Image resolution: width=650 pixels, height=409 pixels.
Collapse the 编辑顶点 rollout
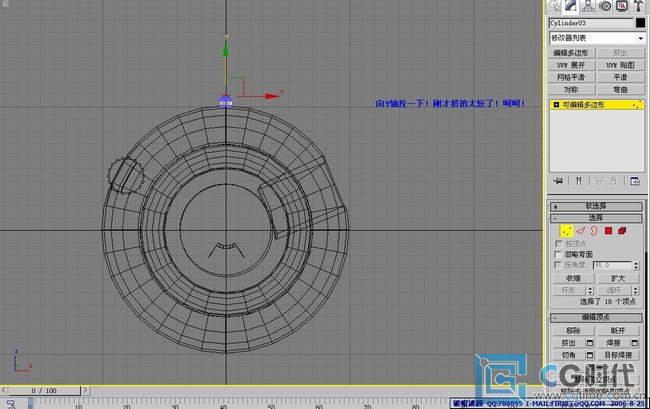pyautogui.click(x=596, y=317)
